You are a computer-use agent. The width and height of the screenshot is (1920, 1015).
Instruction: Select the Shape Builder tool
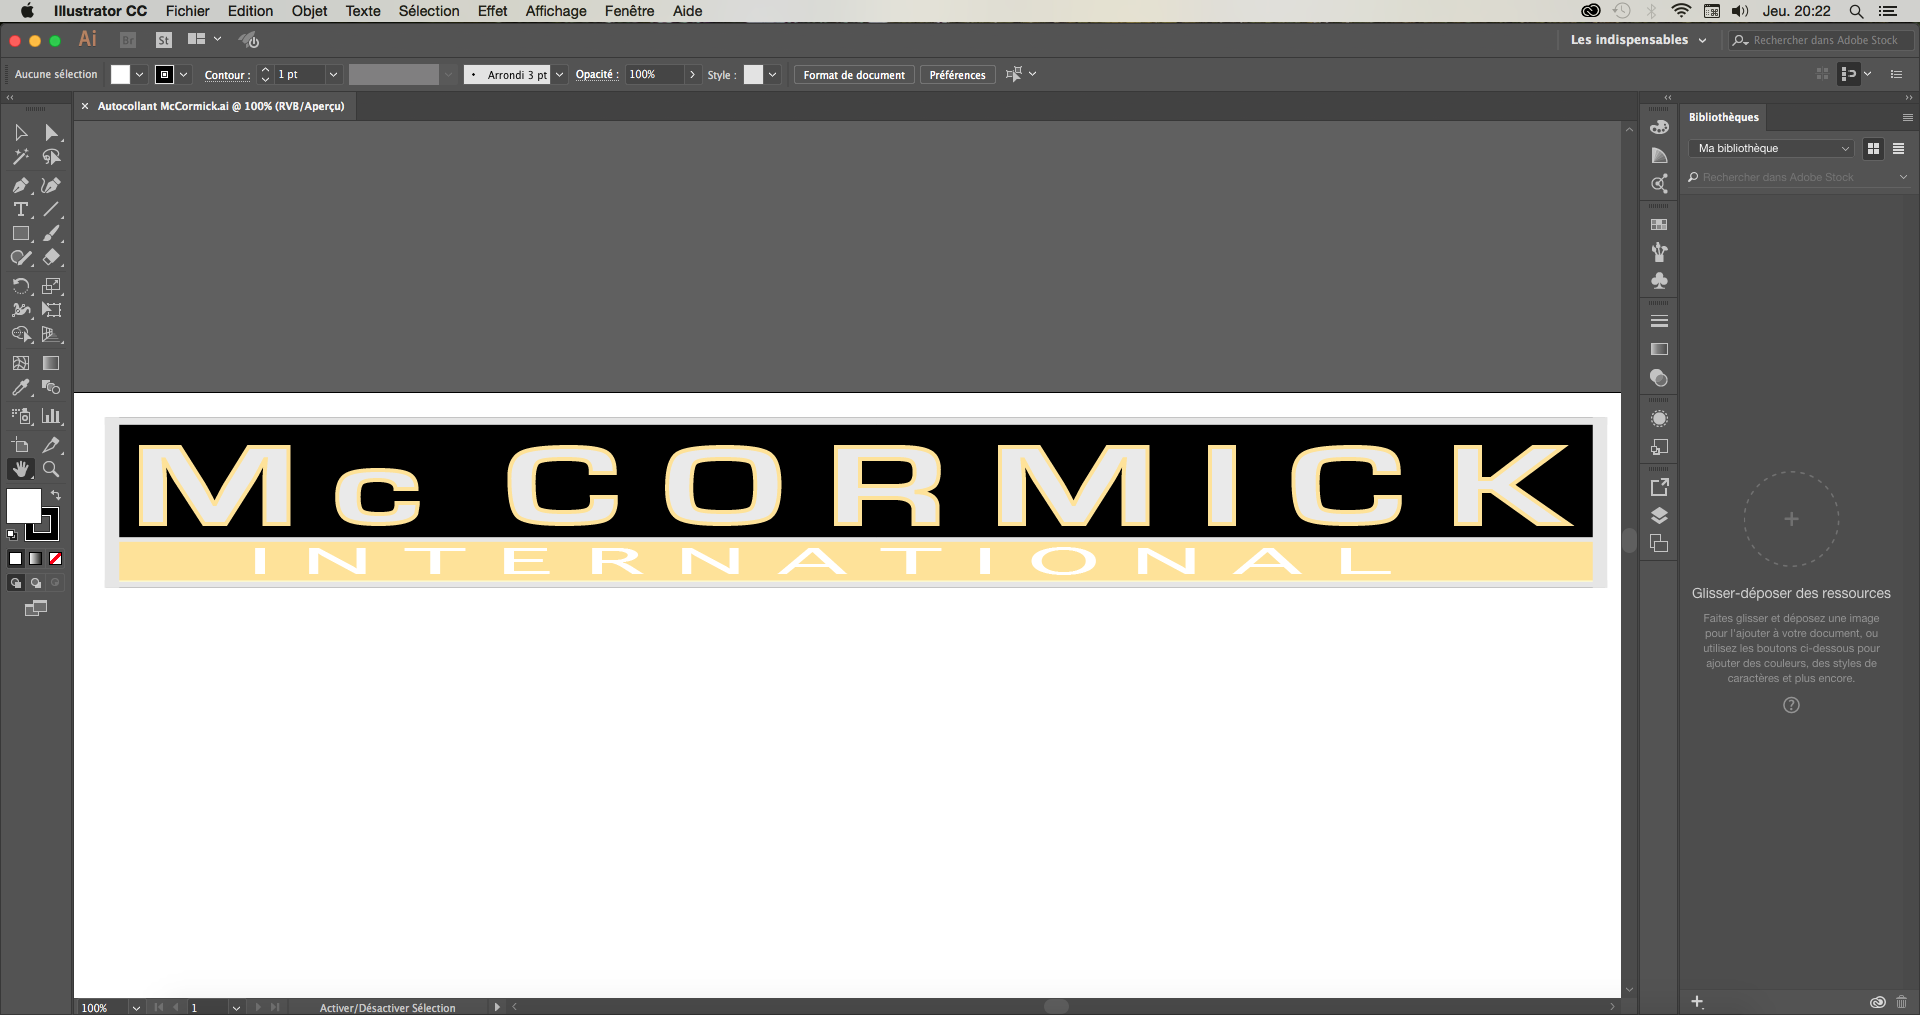[x=21, y=334]
